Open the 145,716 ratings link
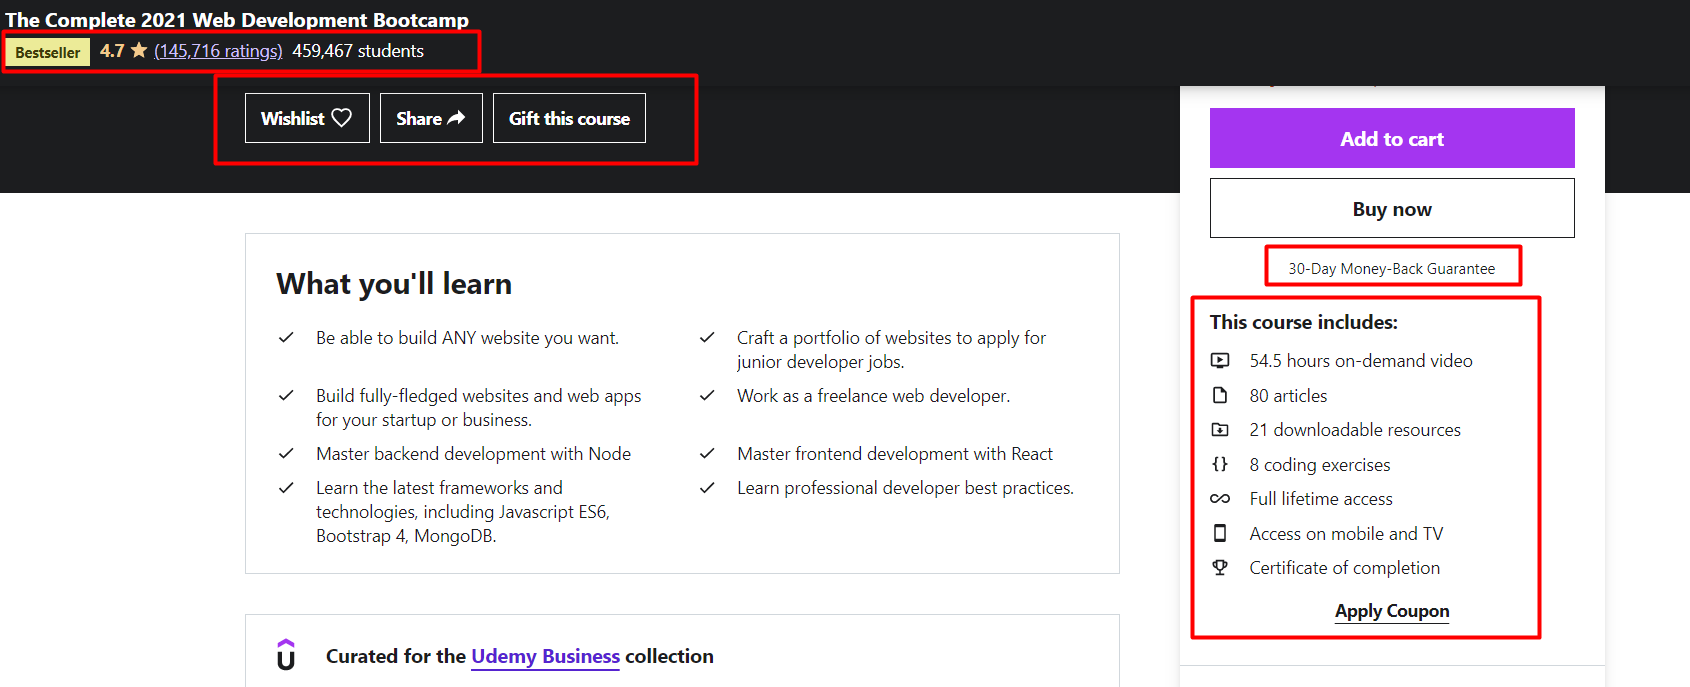This screenshot has height=687, width=1690. [x=218, y=51]
